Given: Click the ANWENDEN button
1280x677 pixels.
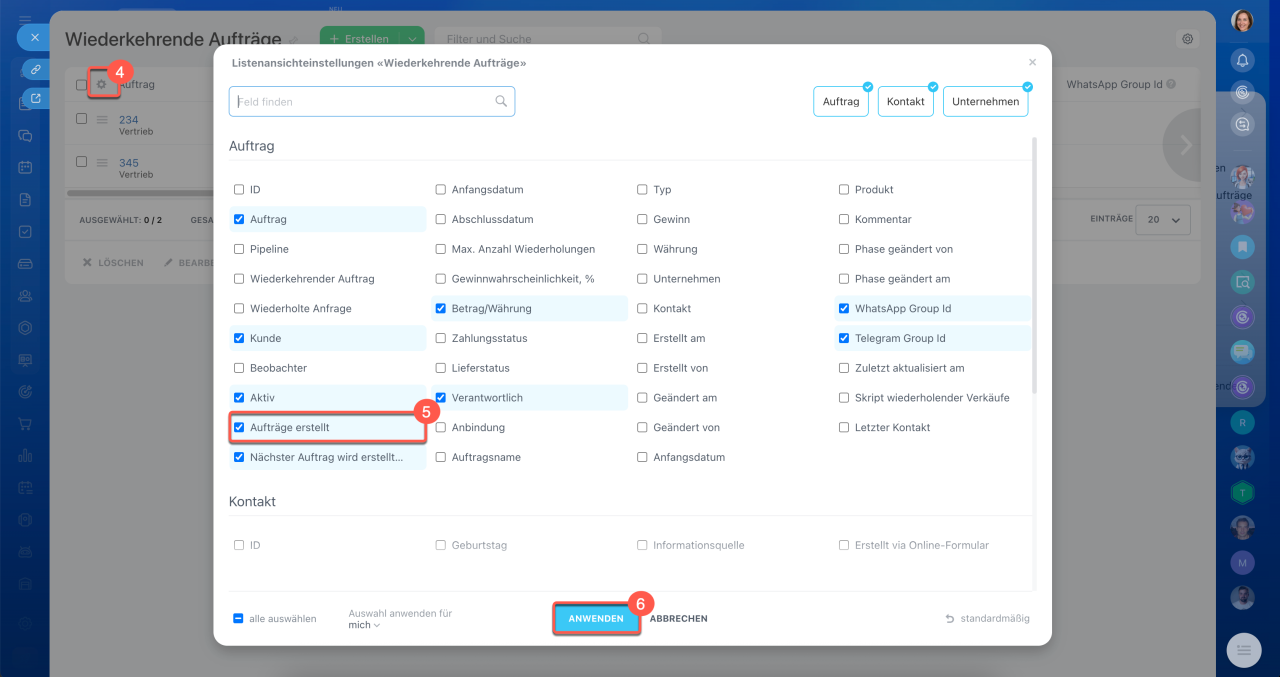Looking at the screenshot, I should (596, 618).
